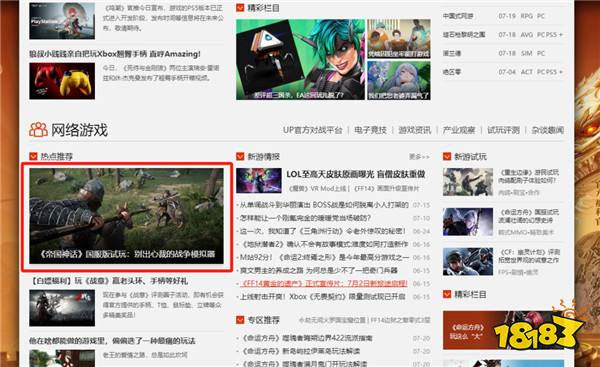
Task: Open 命运方舟 噬魂者 422流派指南 link
Action: tap(307, 338)
